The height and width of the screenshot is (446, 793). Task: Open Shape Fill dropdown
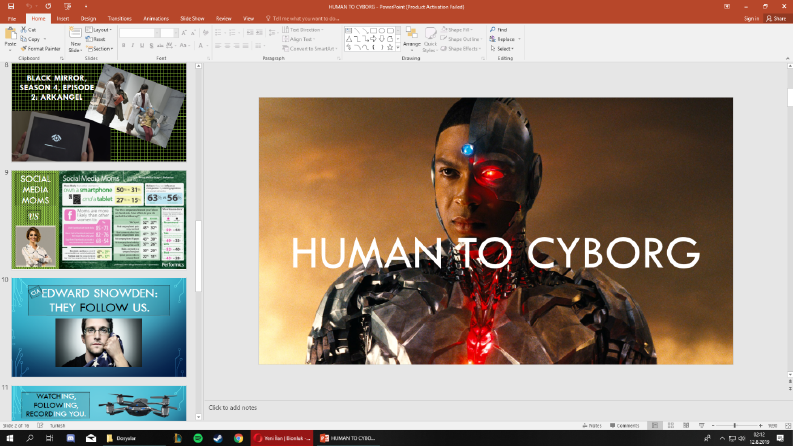[x=457, y=30]
